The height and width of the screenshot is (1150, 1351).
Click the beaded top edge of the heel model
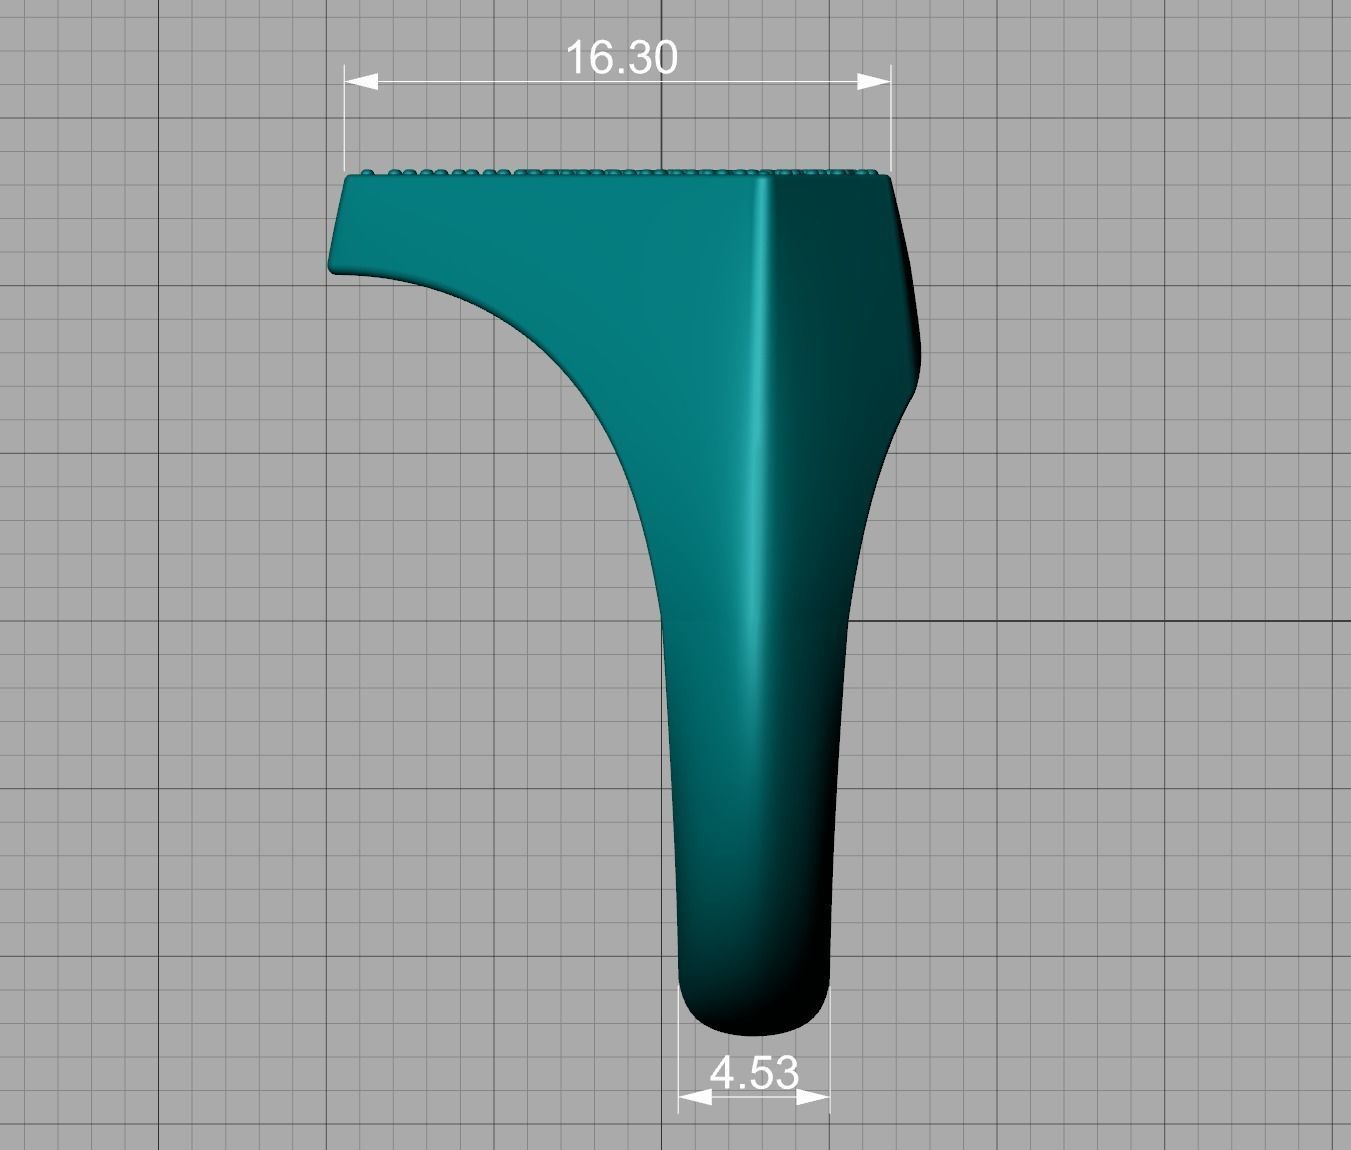click(618, 172)
